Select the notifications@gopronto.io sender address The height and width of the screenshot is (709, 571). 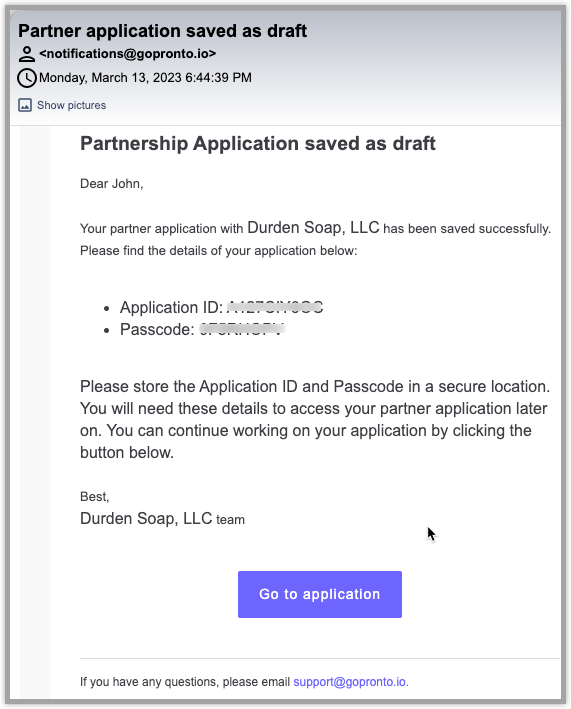(127, 54)
